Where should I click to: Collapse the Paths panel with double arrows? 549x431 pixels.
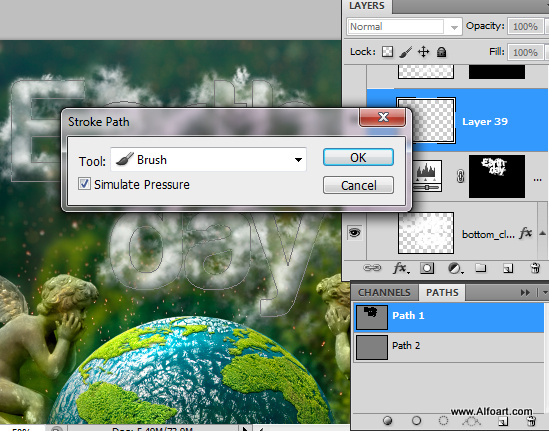click(525, 292)
